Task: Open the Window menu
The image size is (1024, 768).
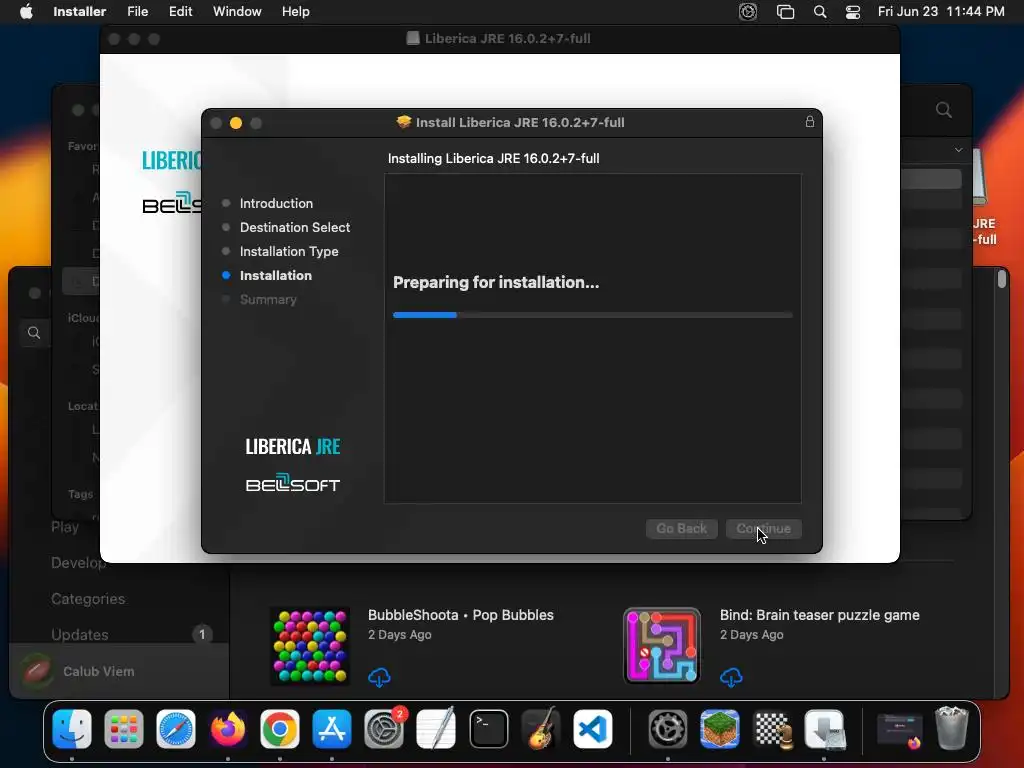Action: tap(237, 12)
